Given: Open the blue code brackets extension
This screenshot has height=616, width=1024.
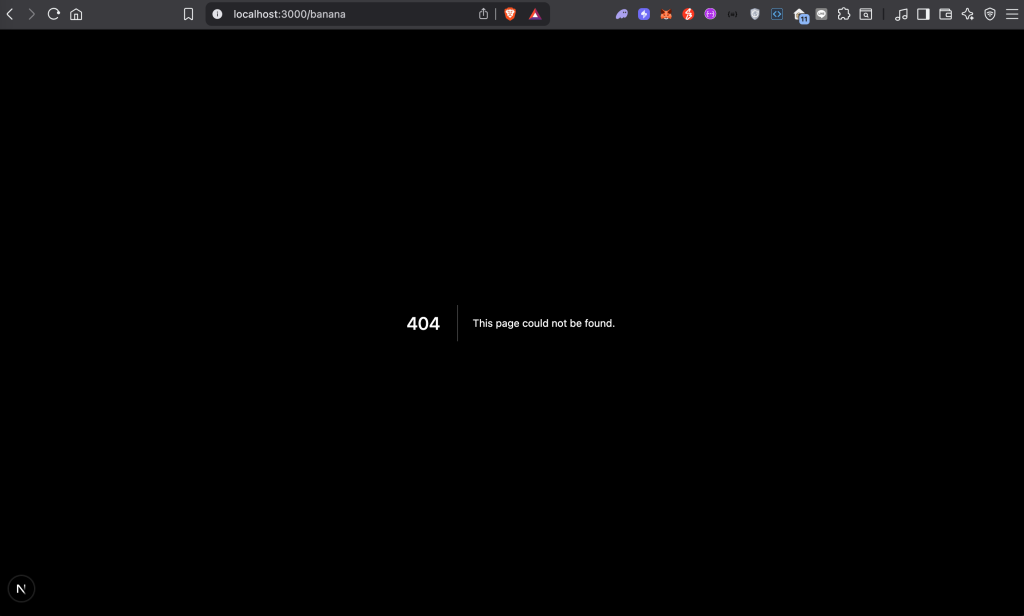Looking at the screenshot, I should coord(777,14).
